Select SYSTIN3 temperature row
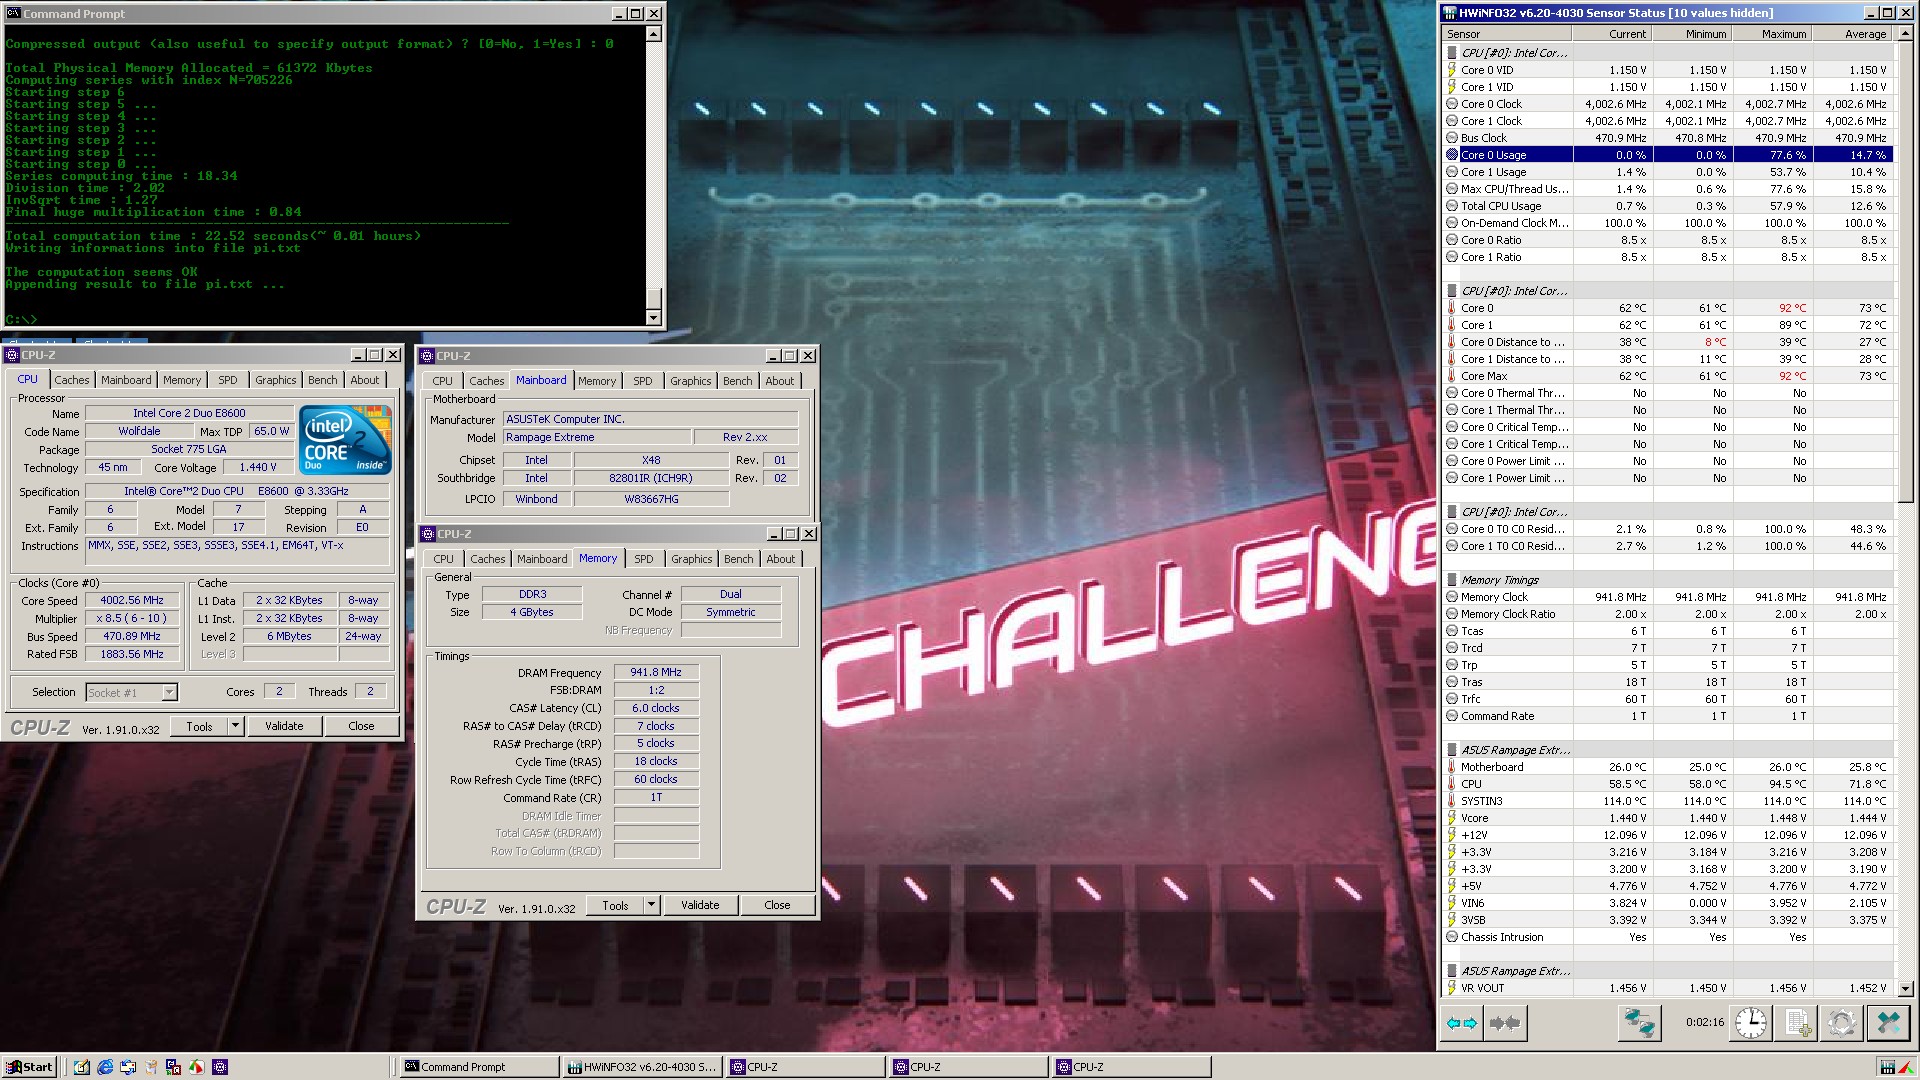The height and width of the screenshot is (1080, 1920). 1668,801
